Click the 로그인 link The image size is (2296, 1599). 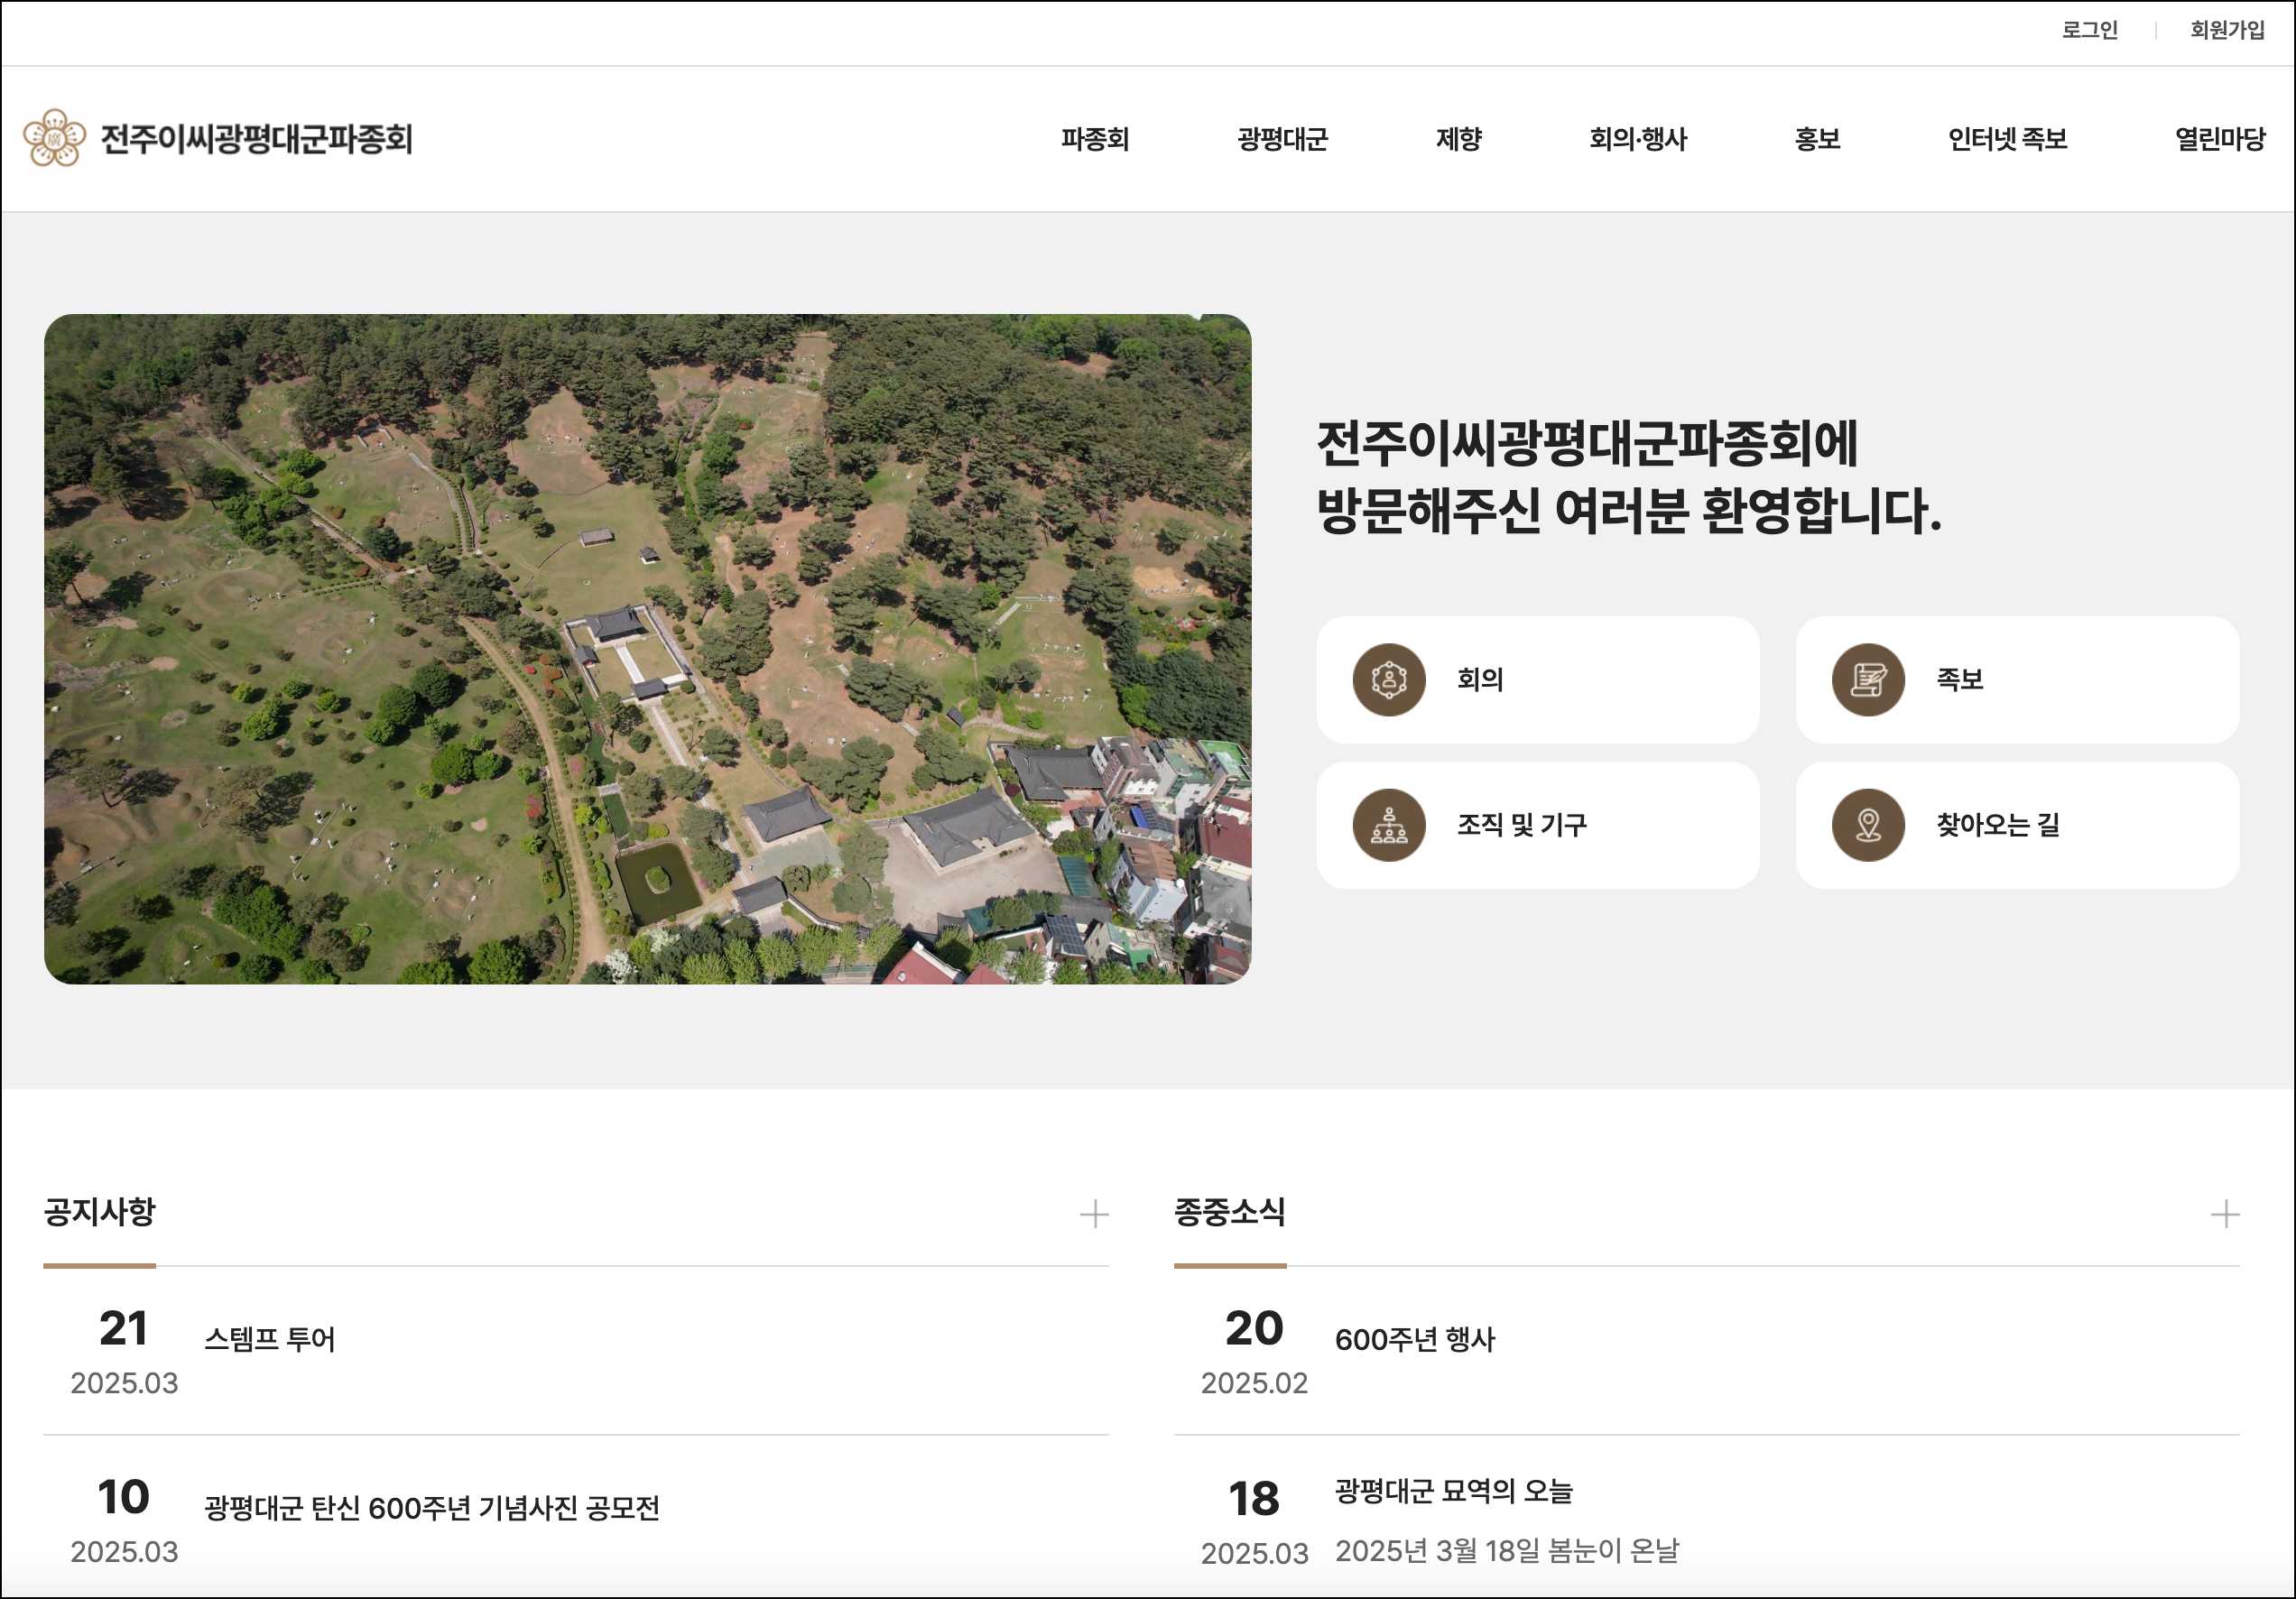coord(2089,30)
